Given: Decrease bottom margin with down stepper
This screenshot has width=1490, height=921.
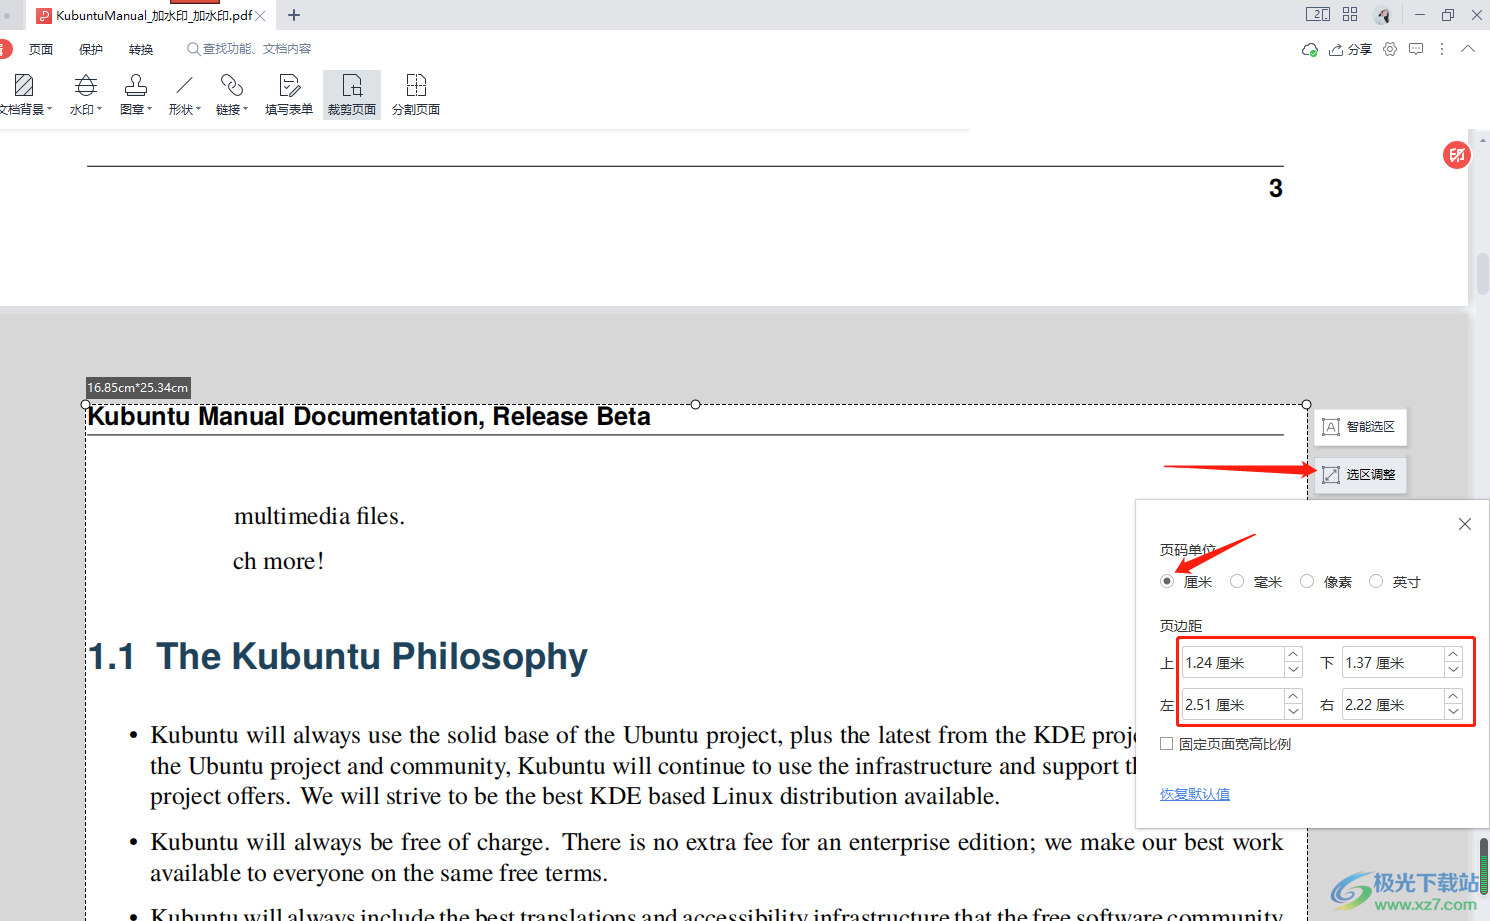Looking at the screenshot, I should click(1453, 670).
